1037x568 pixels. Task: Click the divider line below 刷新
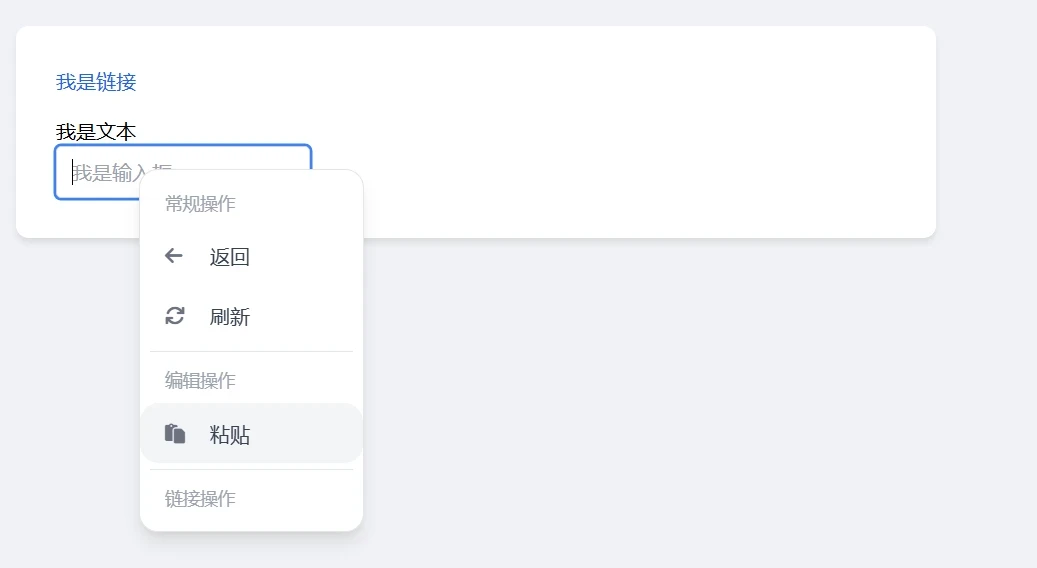[251, 352]
